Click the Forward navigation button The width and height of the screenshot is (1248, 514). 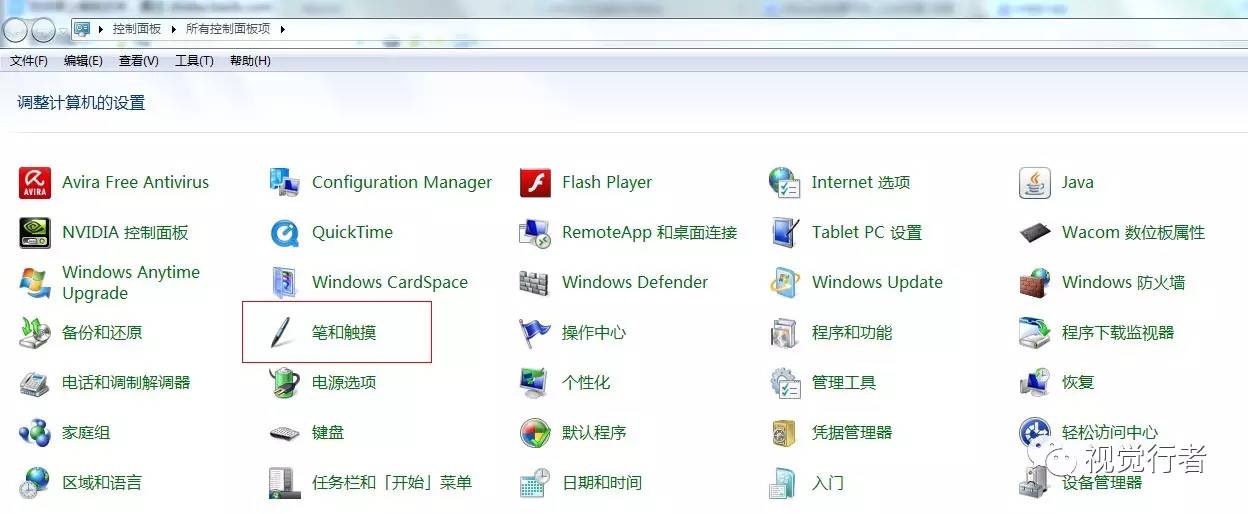pyautogui.click(x=43, y=30)
